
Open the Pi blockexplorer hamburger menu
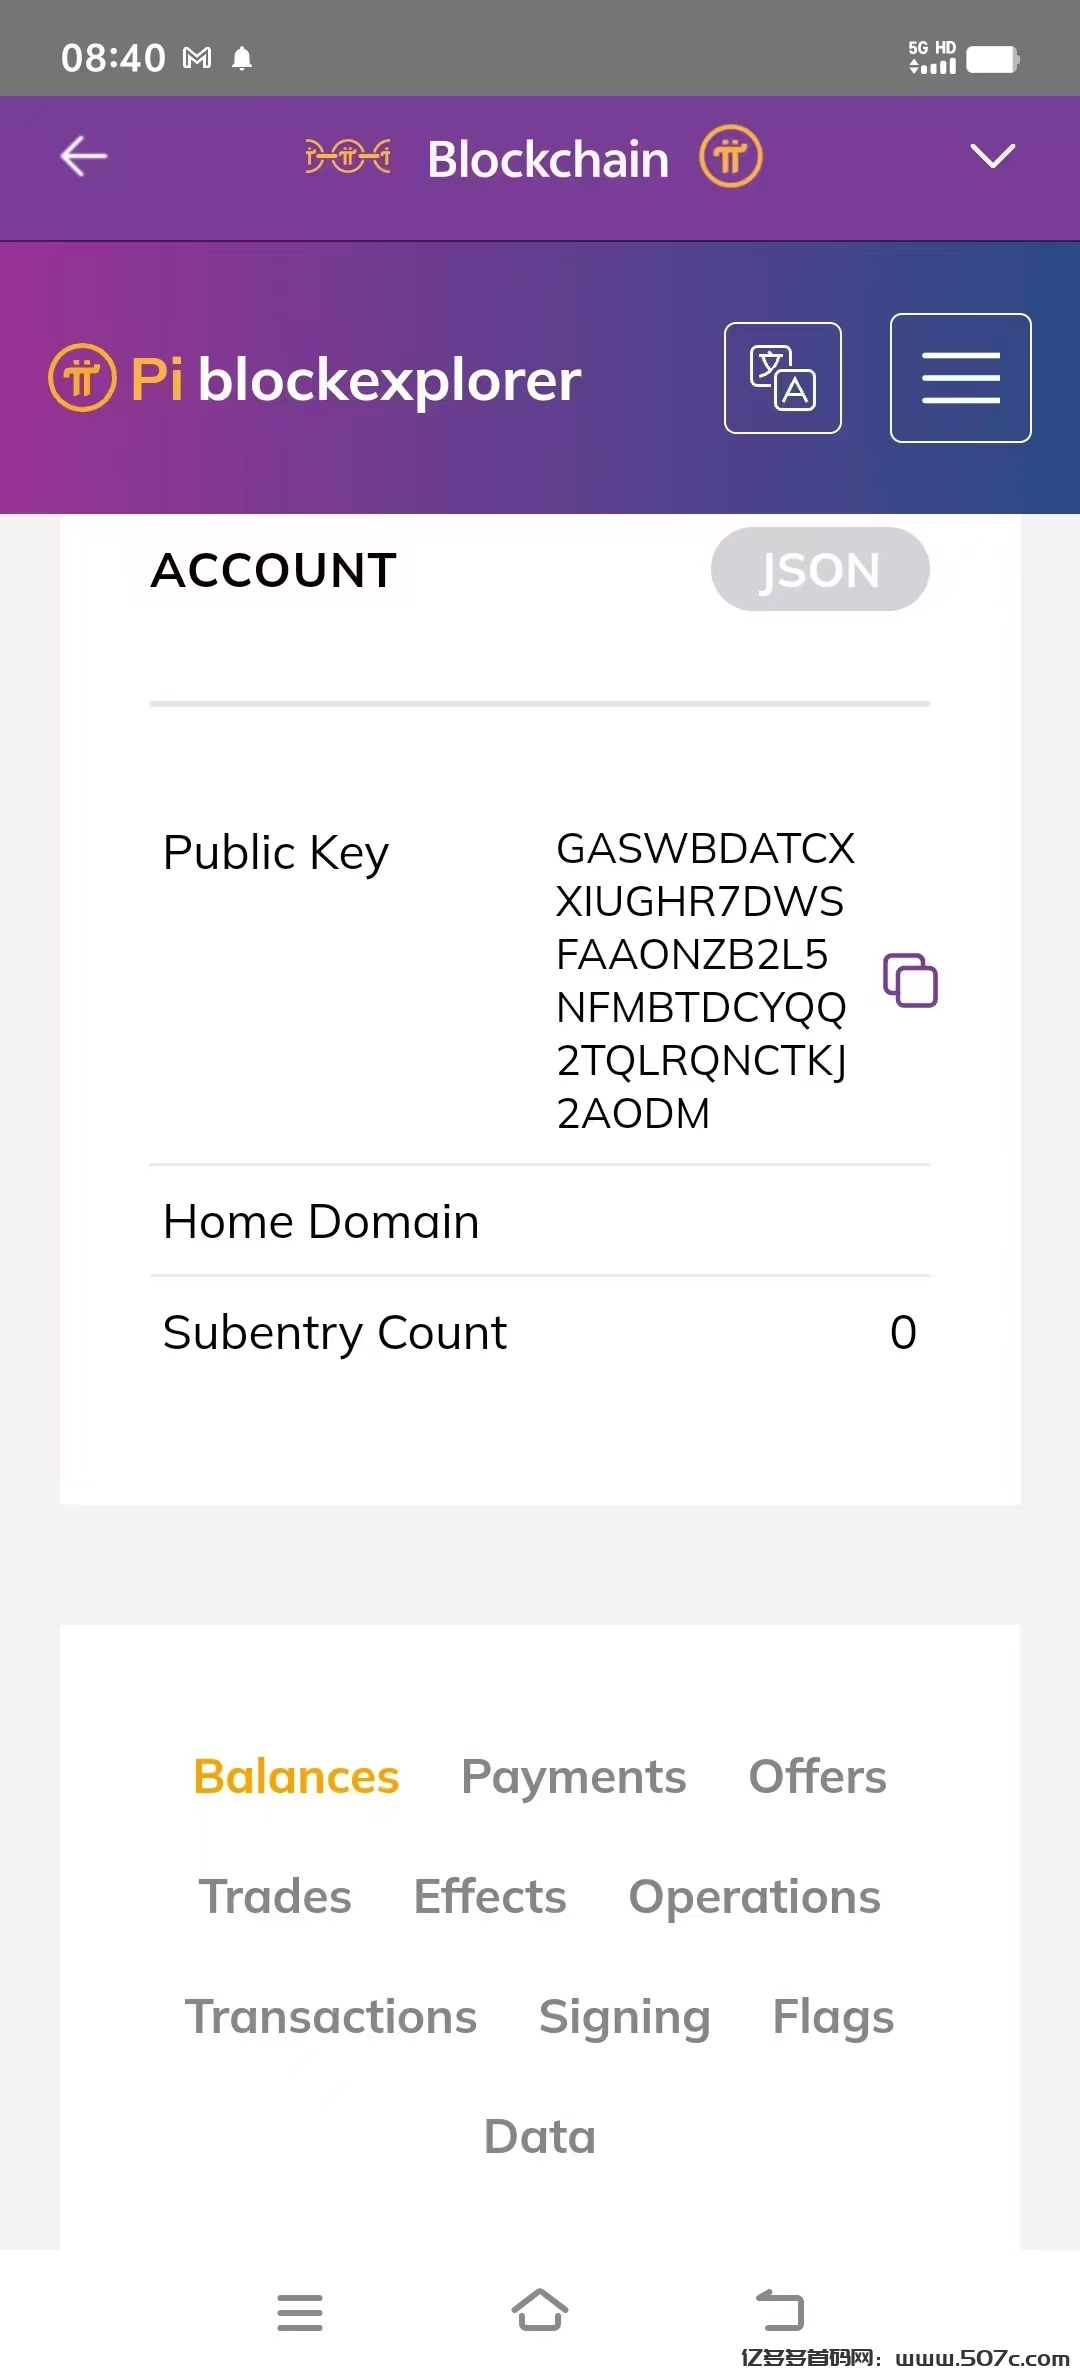(959, 377)
